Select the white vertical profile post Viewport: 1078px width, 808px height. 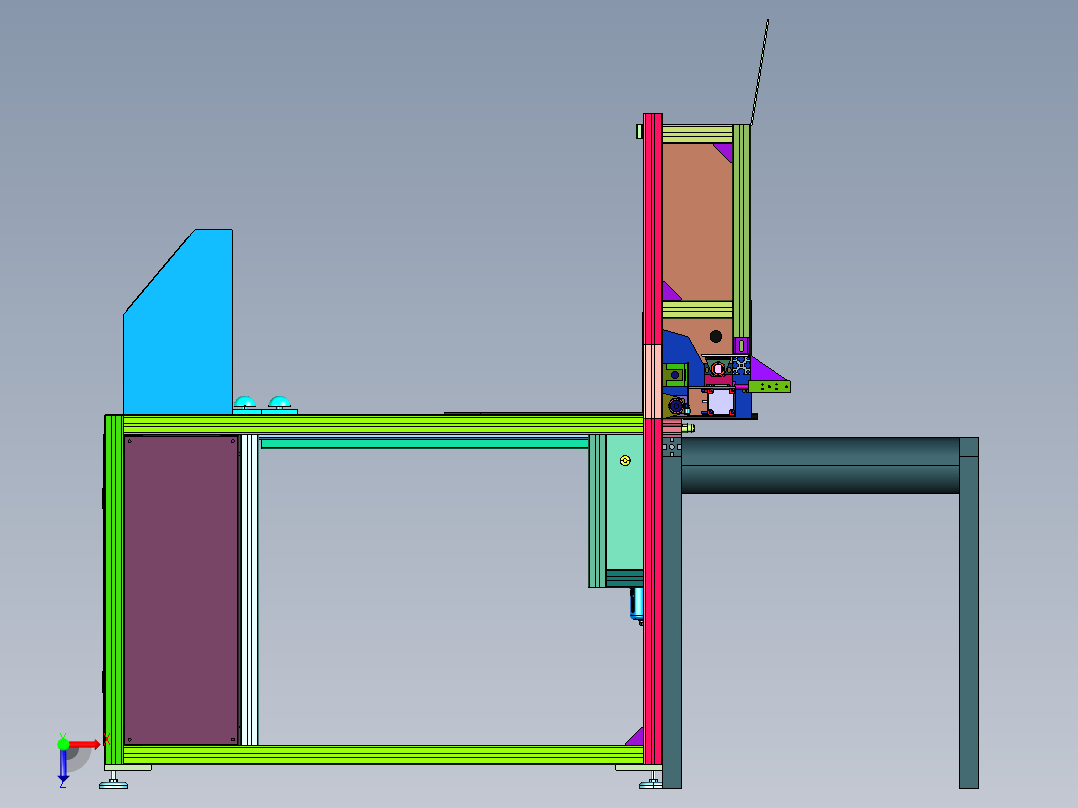point(250,590)
